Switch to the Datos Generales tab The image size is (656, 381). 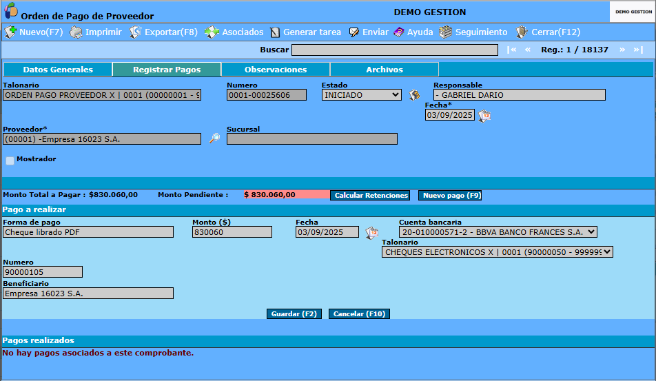[x=58, y=69]
